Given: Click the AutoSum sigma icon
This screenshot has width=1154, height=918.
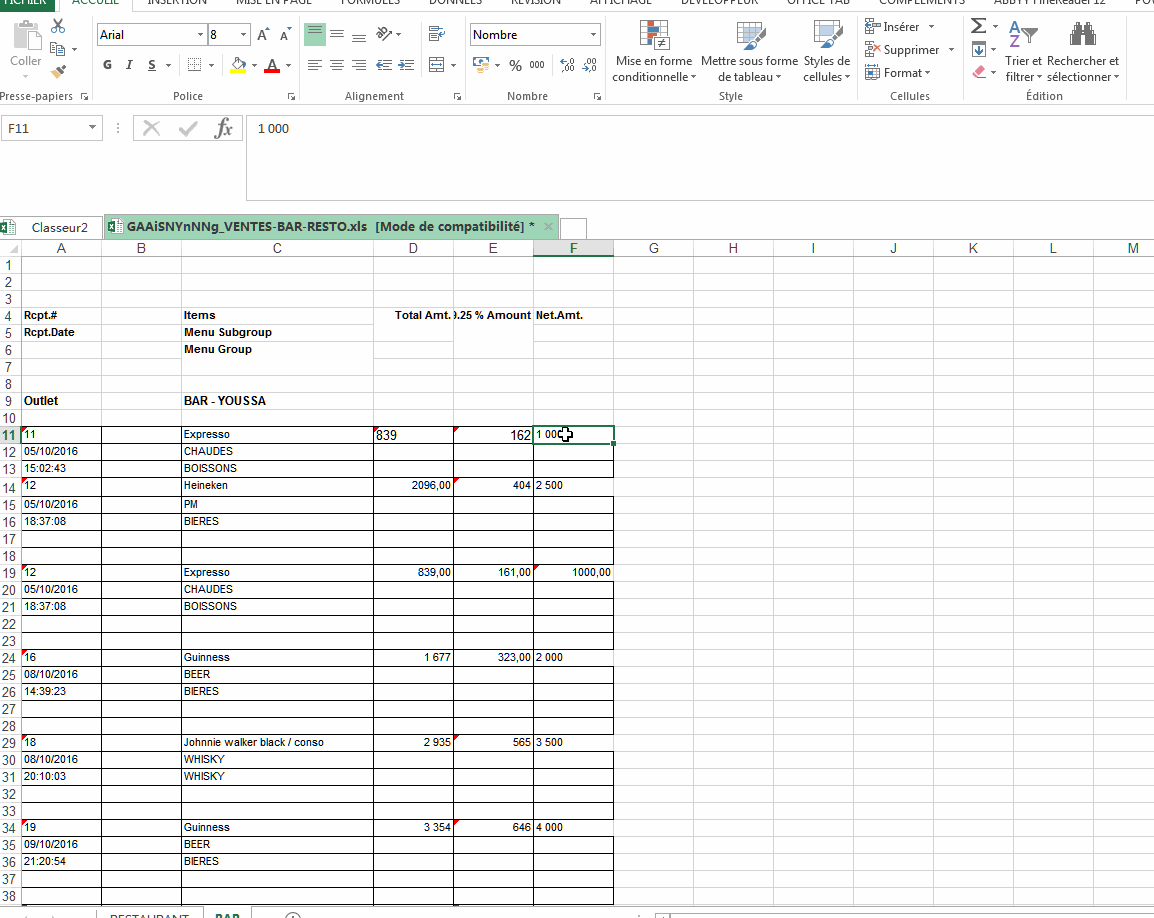Looking at the screenshot, I should [x=978, y=27].
